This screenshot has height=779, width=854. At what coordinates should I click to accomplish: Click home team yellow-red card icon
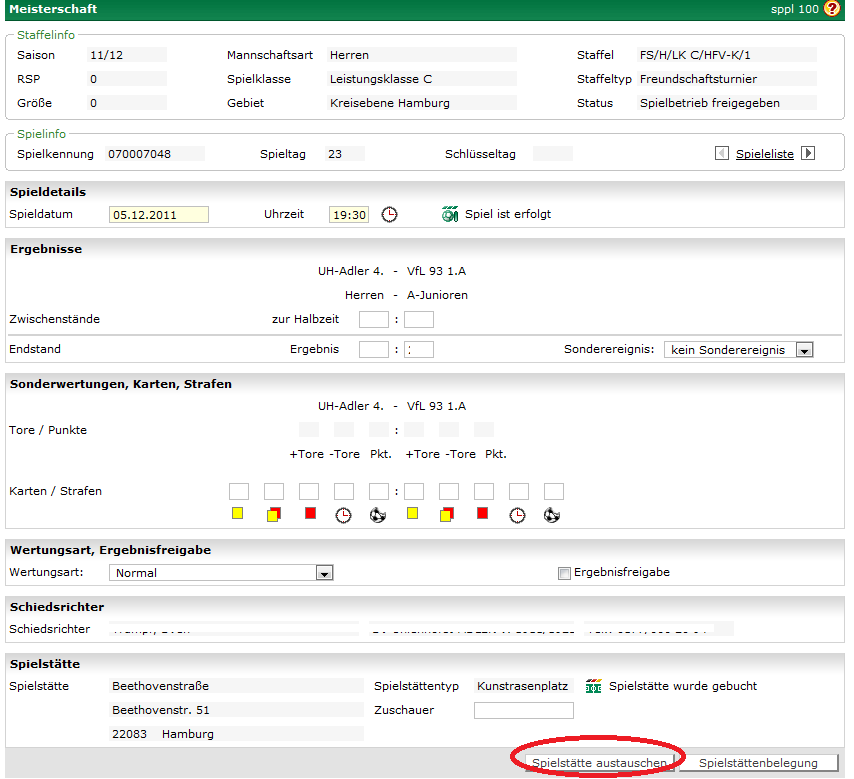tap(274, 514)
